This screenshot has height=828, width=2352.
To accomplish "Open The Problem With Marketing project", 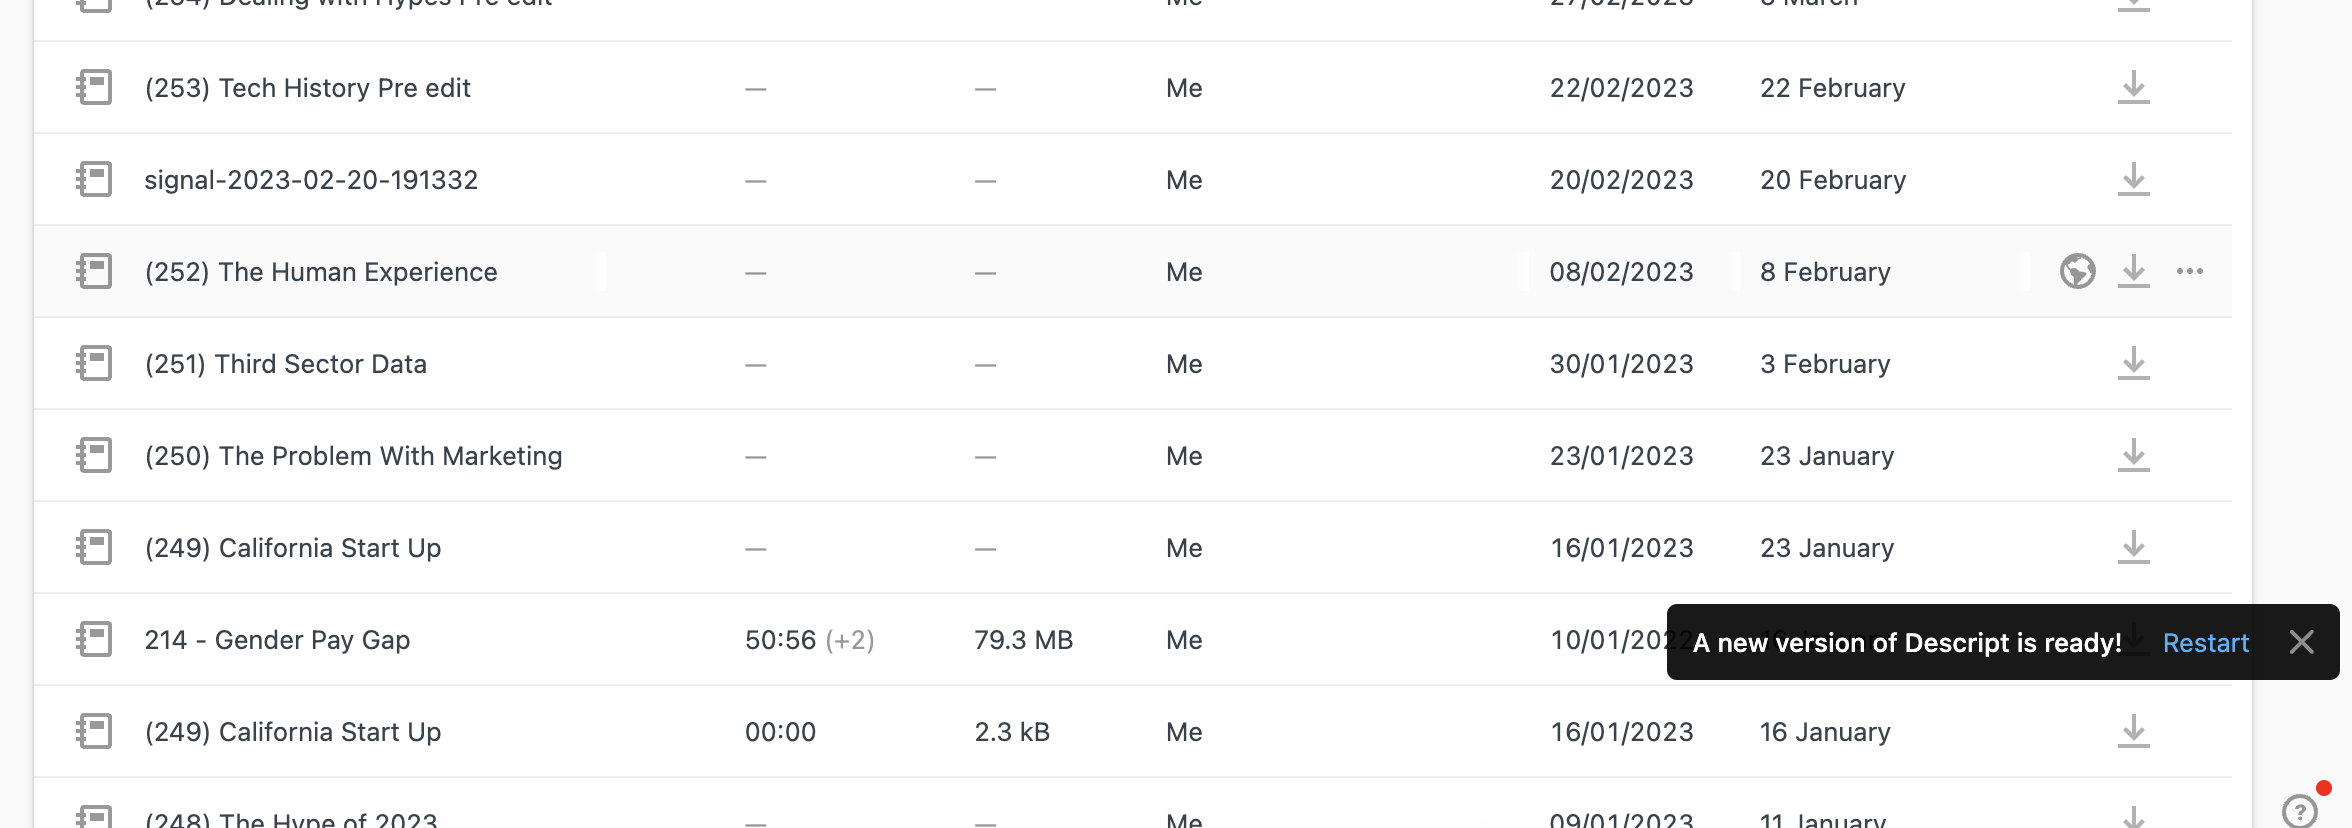I will coord(353,456).
